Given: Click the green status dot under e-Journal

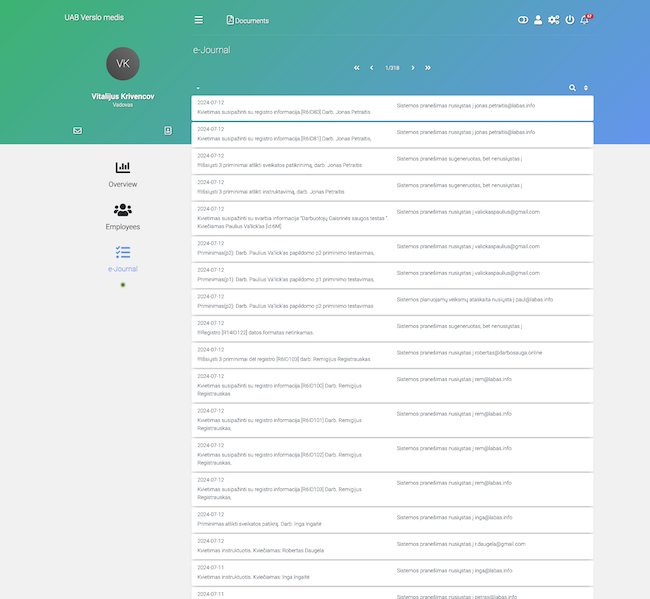Looking at the screenshot, I should 123,285.
